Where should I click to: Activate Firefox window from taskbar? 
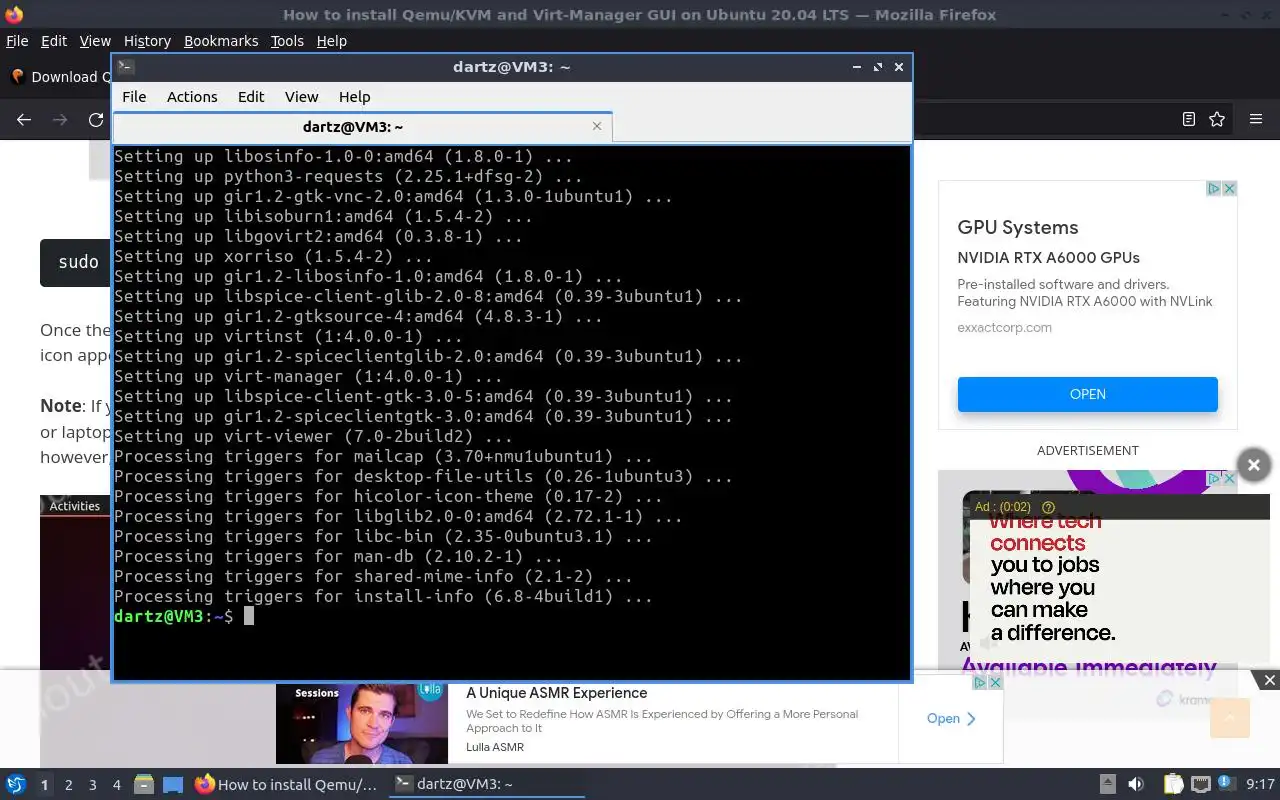point(286,785)
